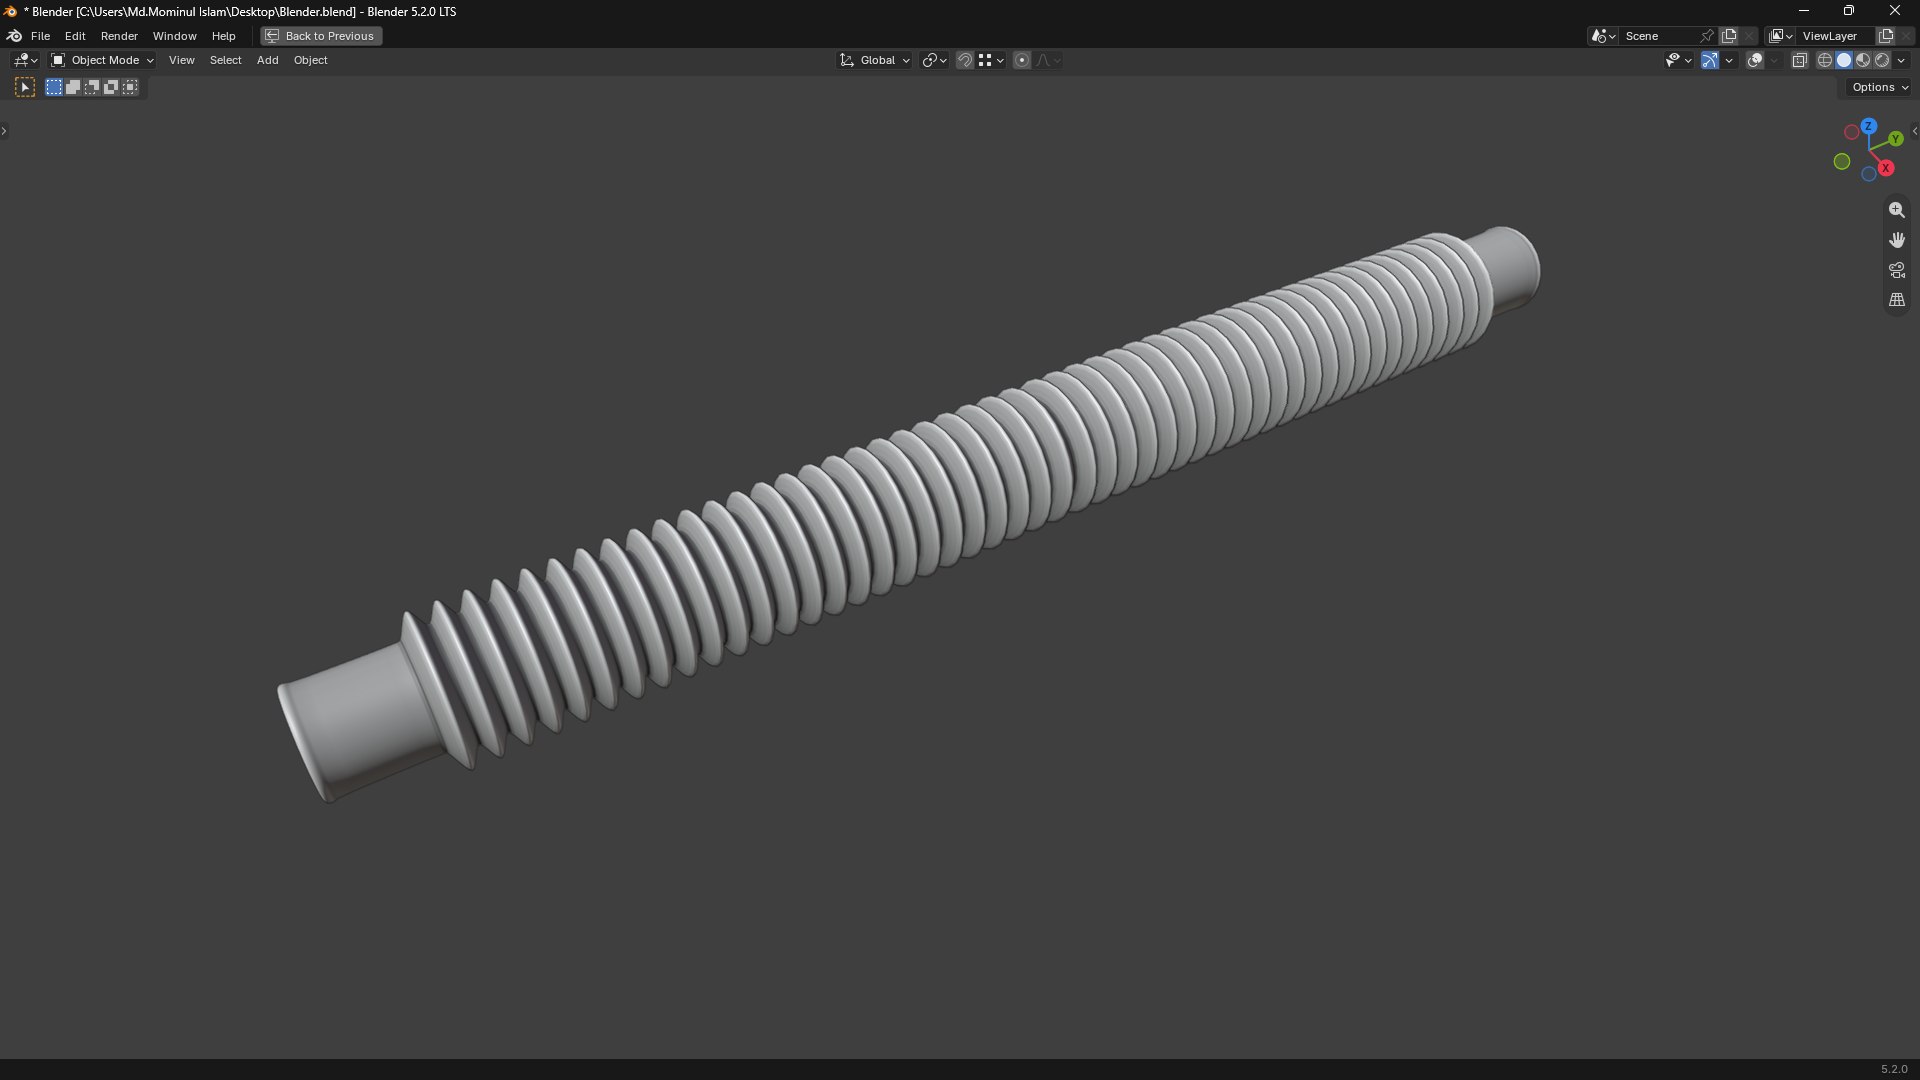Choose the Set new selection mode

pos(54,88)
